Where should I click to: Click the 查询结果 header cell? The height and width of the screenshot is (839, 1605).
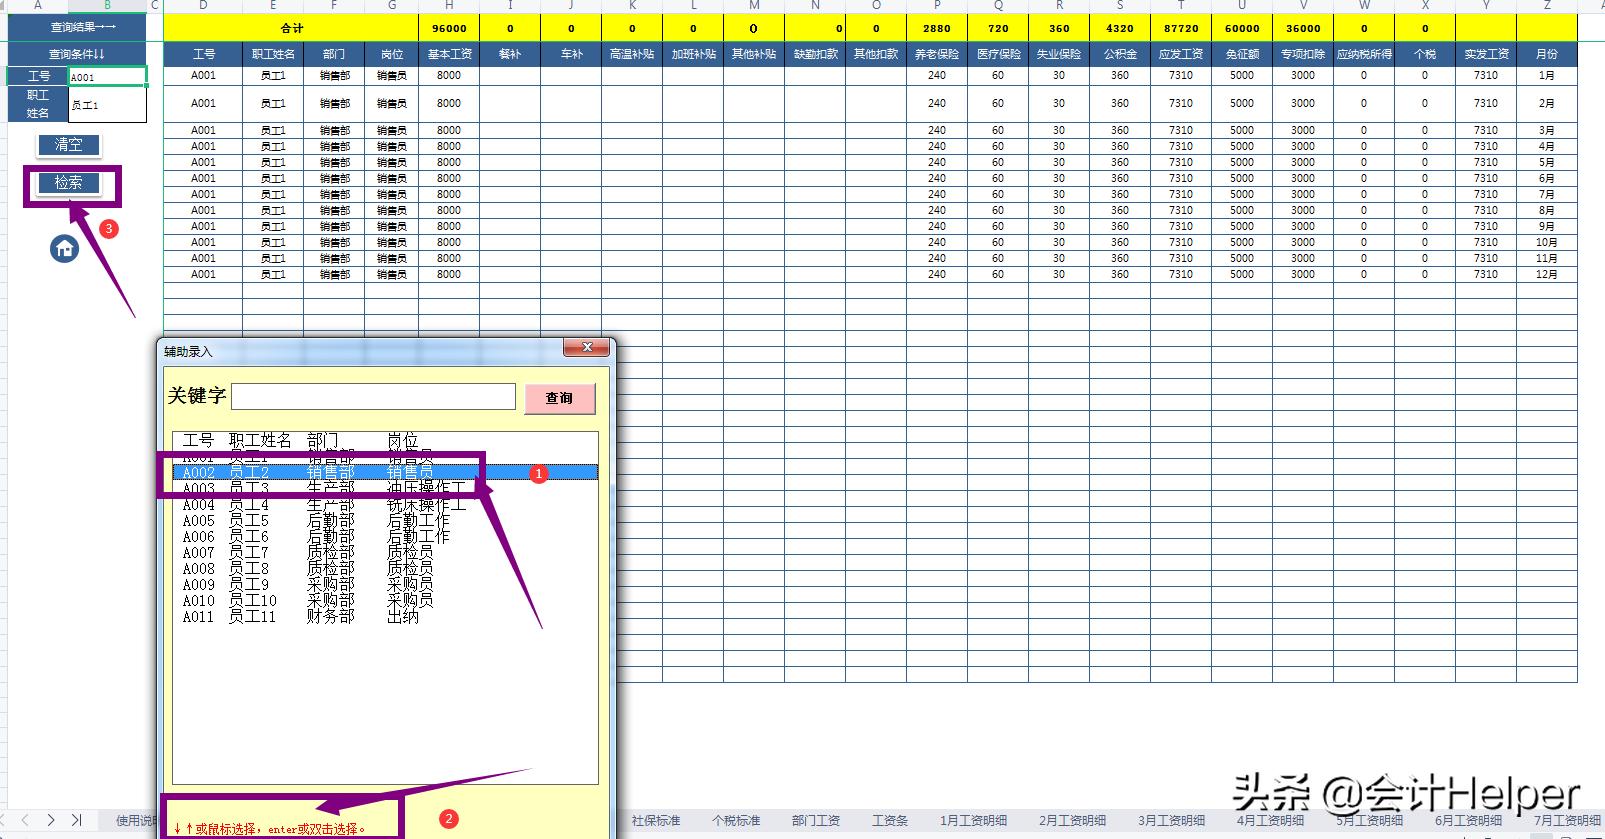pyautogui.click(x=77, y=28)
